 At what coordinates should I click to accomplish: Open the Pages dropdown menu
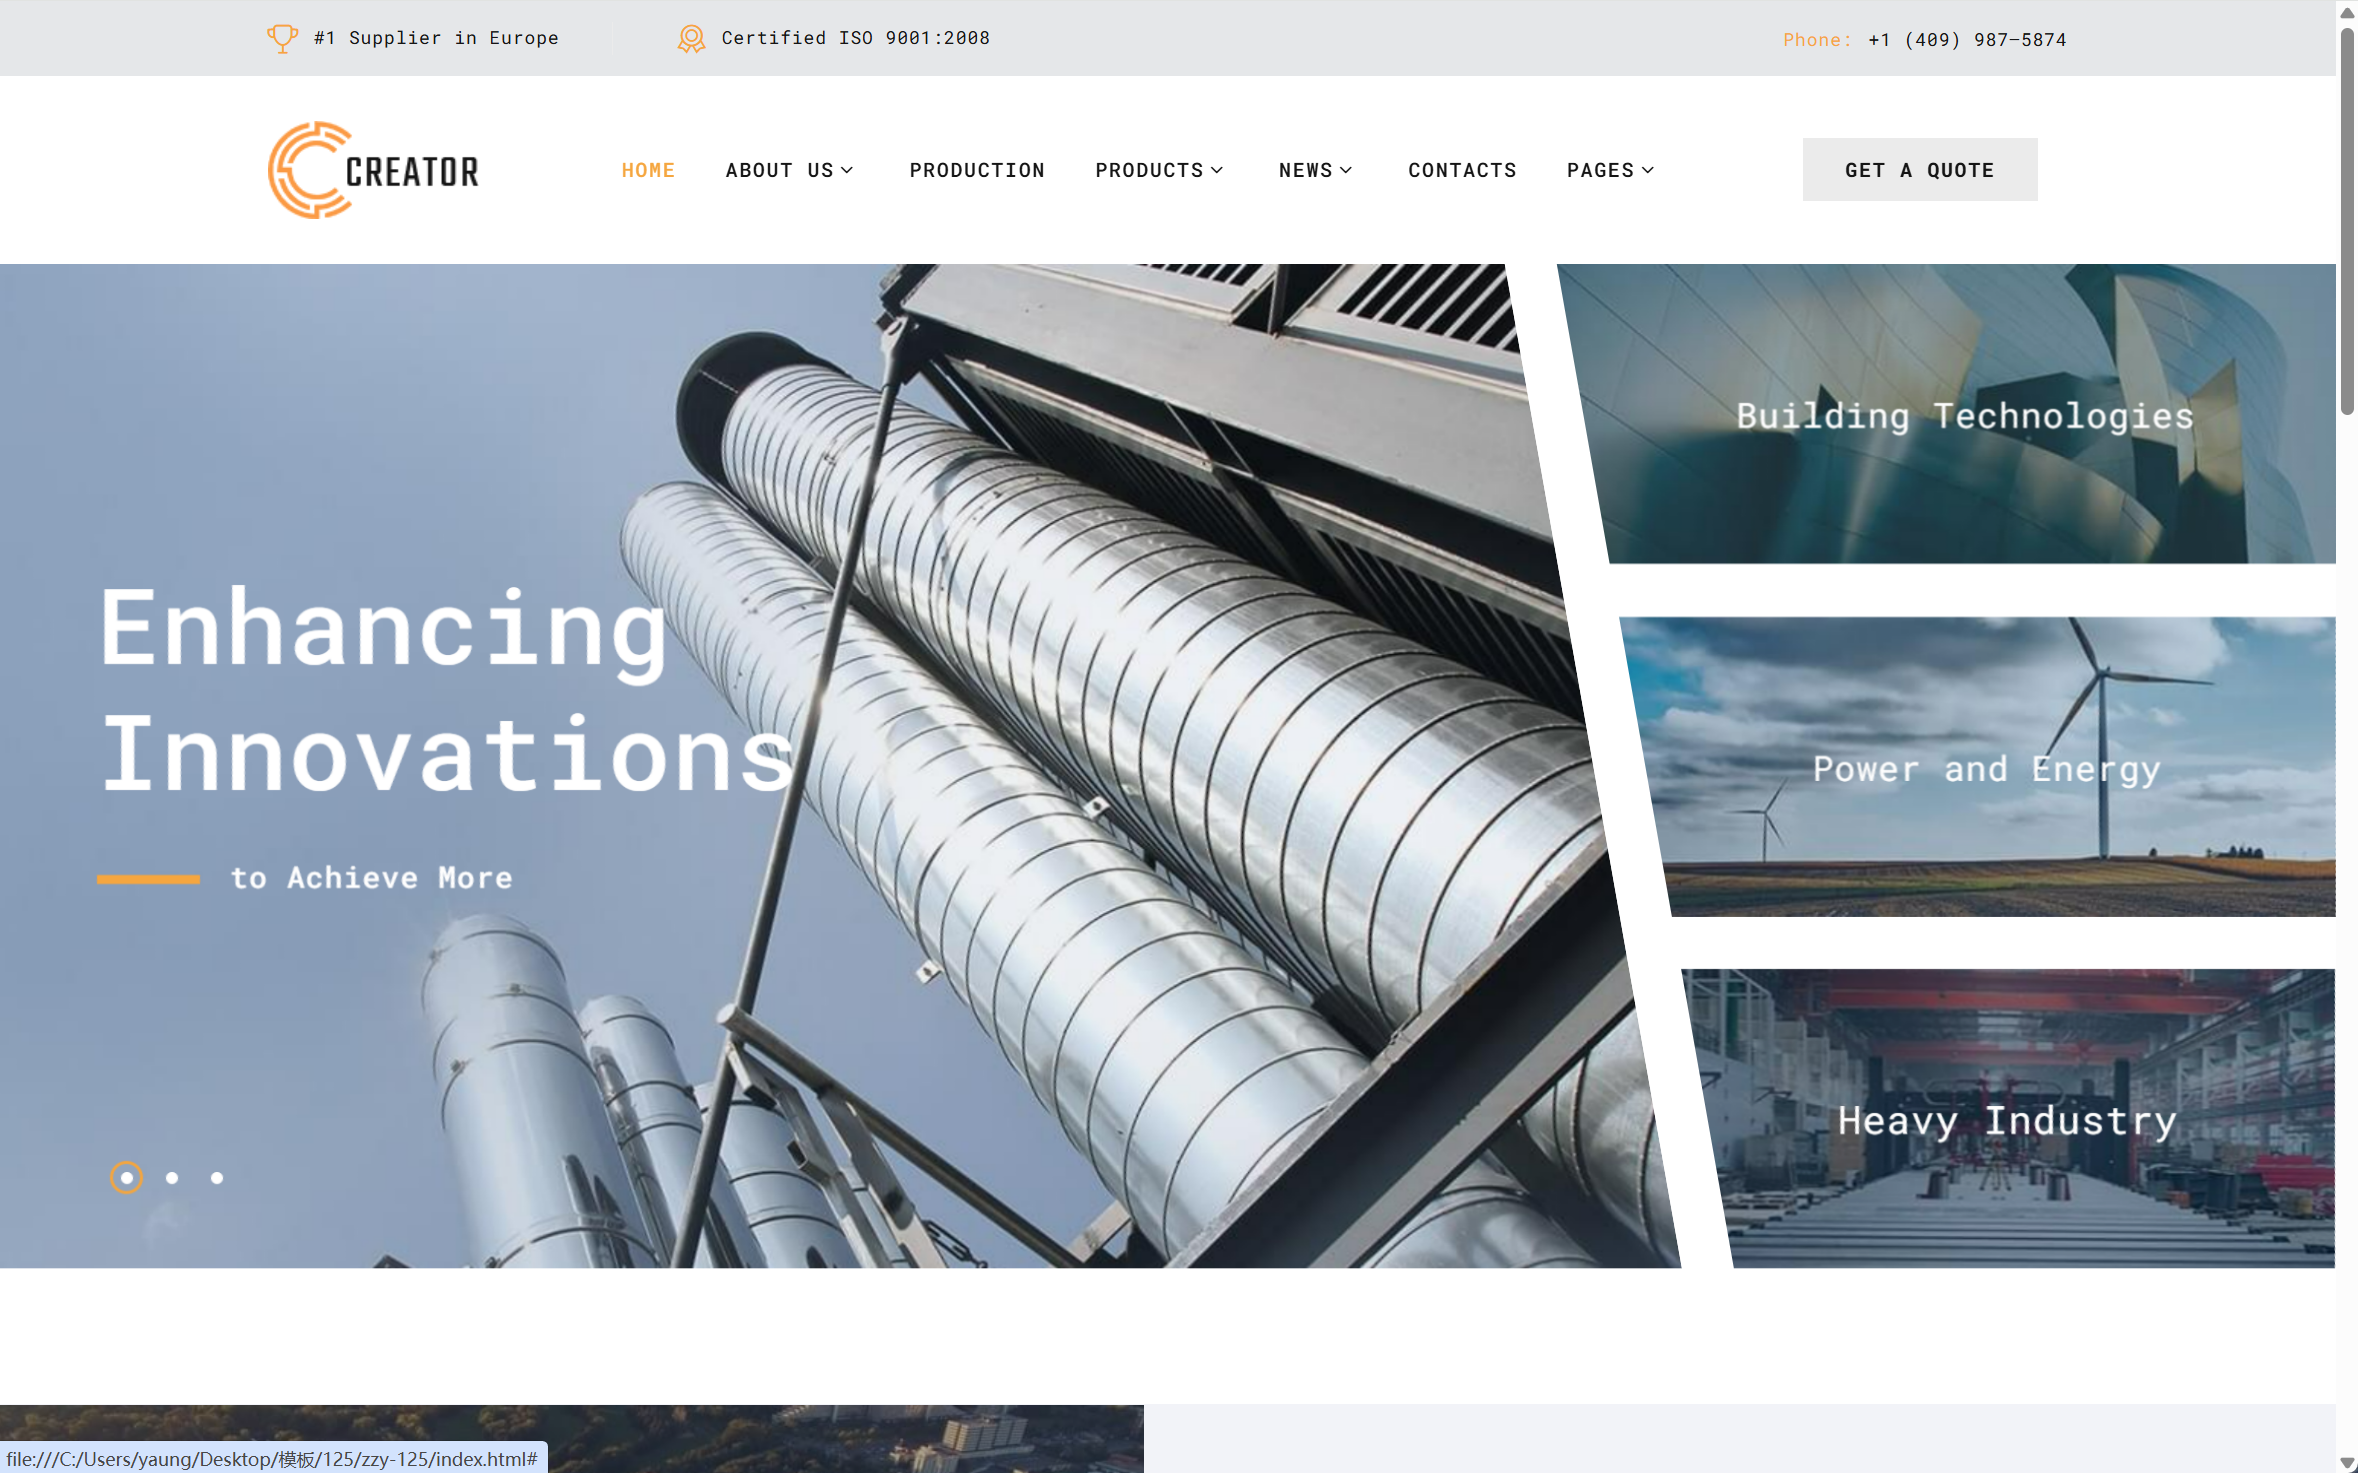1610,170
